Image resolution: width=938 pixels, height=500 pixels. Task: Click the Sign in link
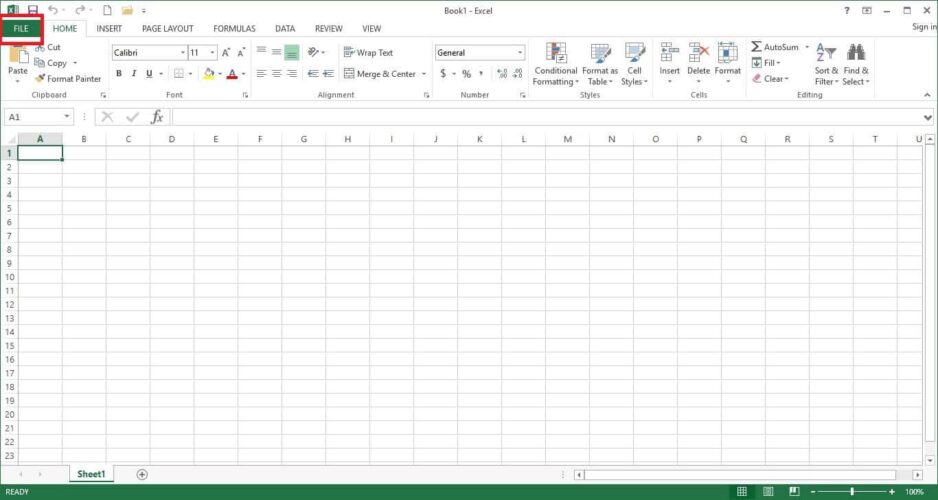[x=924, y=27]
